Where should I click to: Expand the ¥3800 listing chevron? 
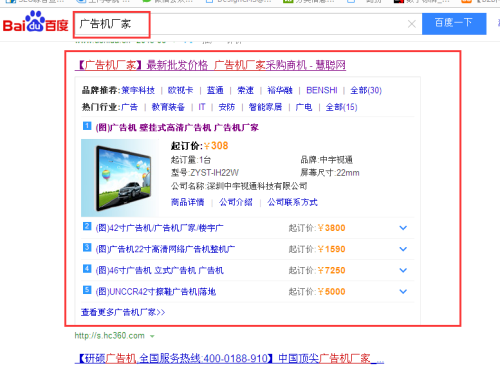403,228
